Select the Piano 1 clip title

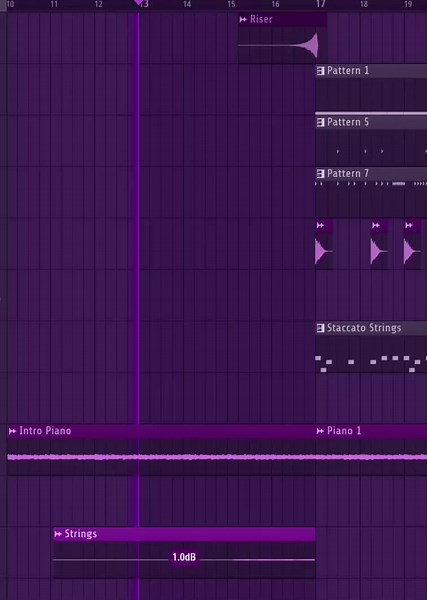tap(344, 431)
